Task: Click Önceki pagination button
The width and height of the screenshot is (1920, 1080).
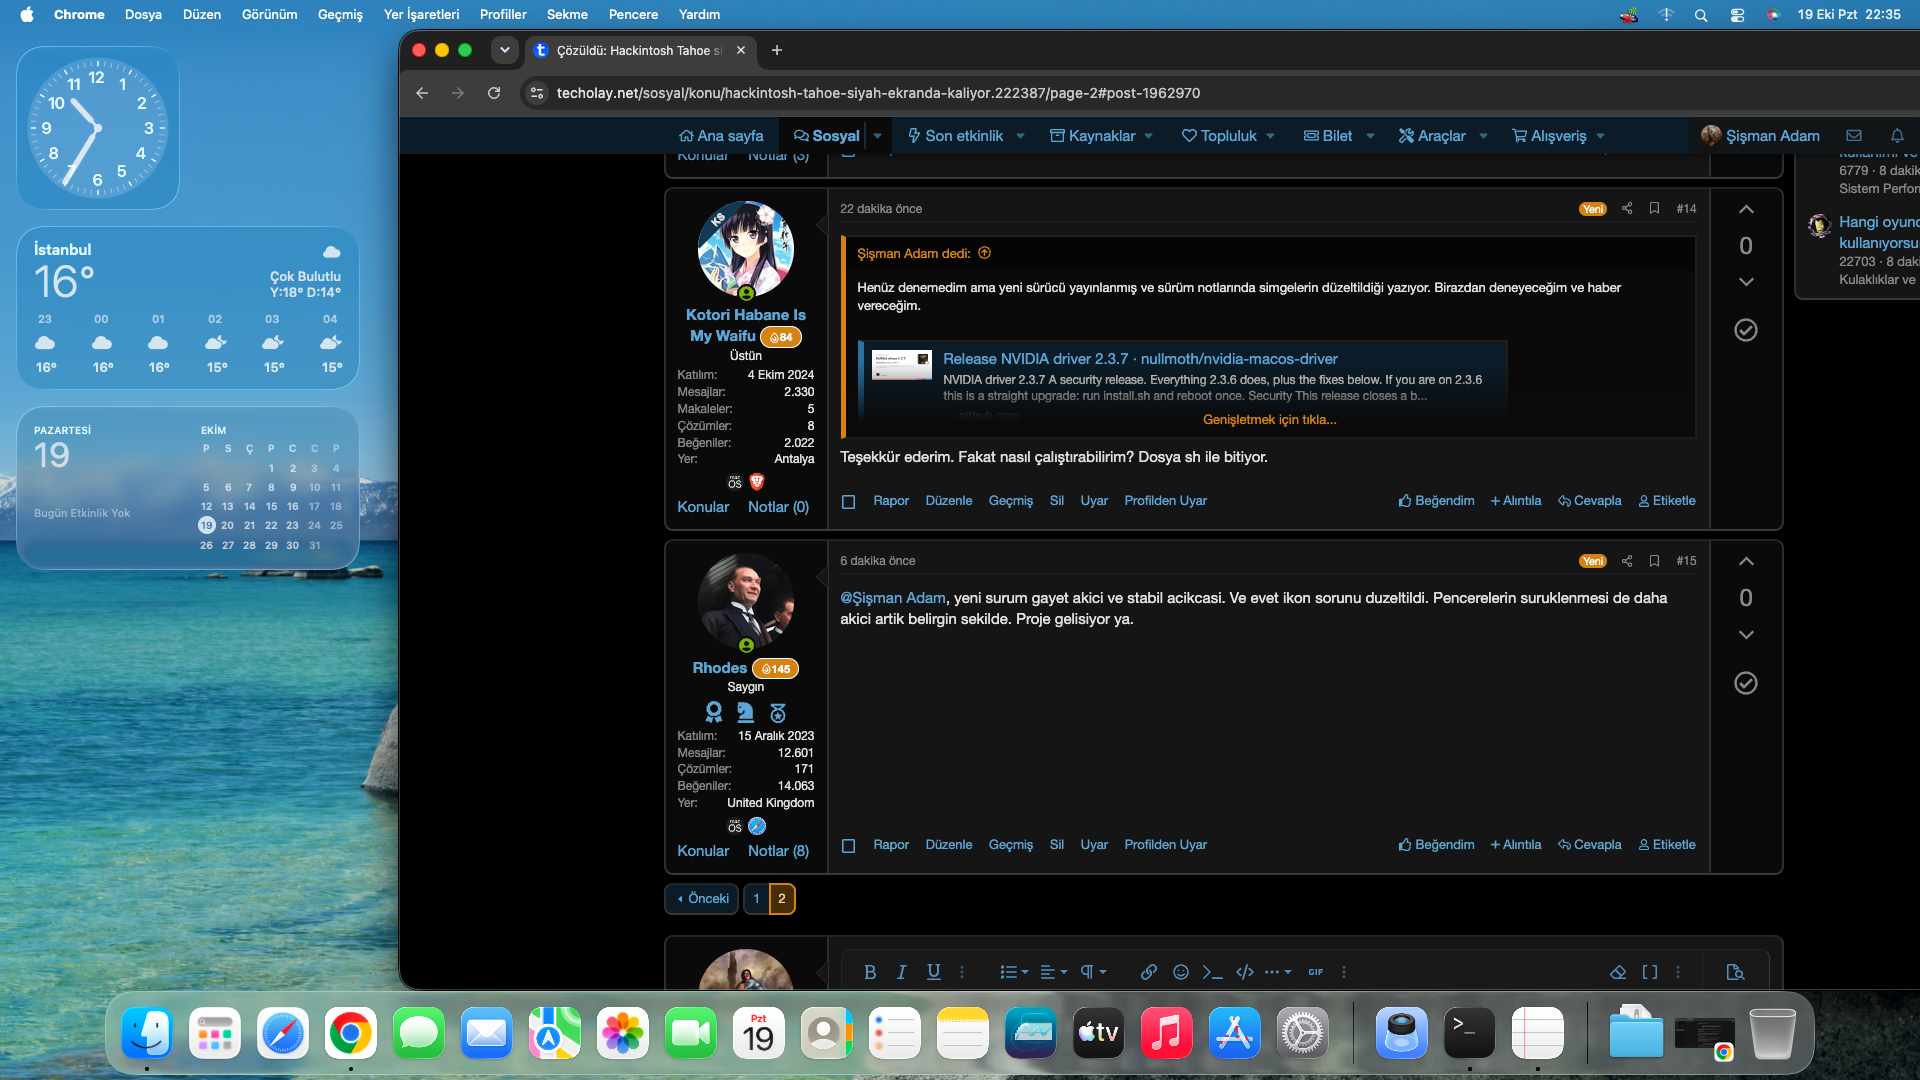Action: 702,899
